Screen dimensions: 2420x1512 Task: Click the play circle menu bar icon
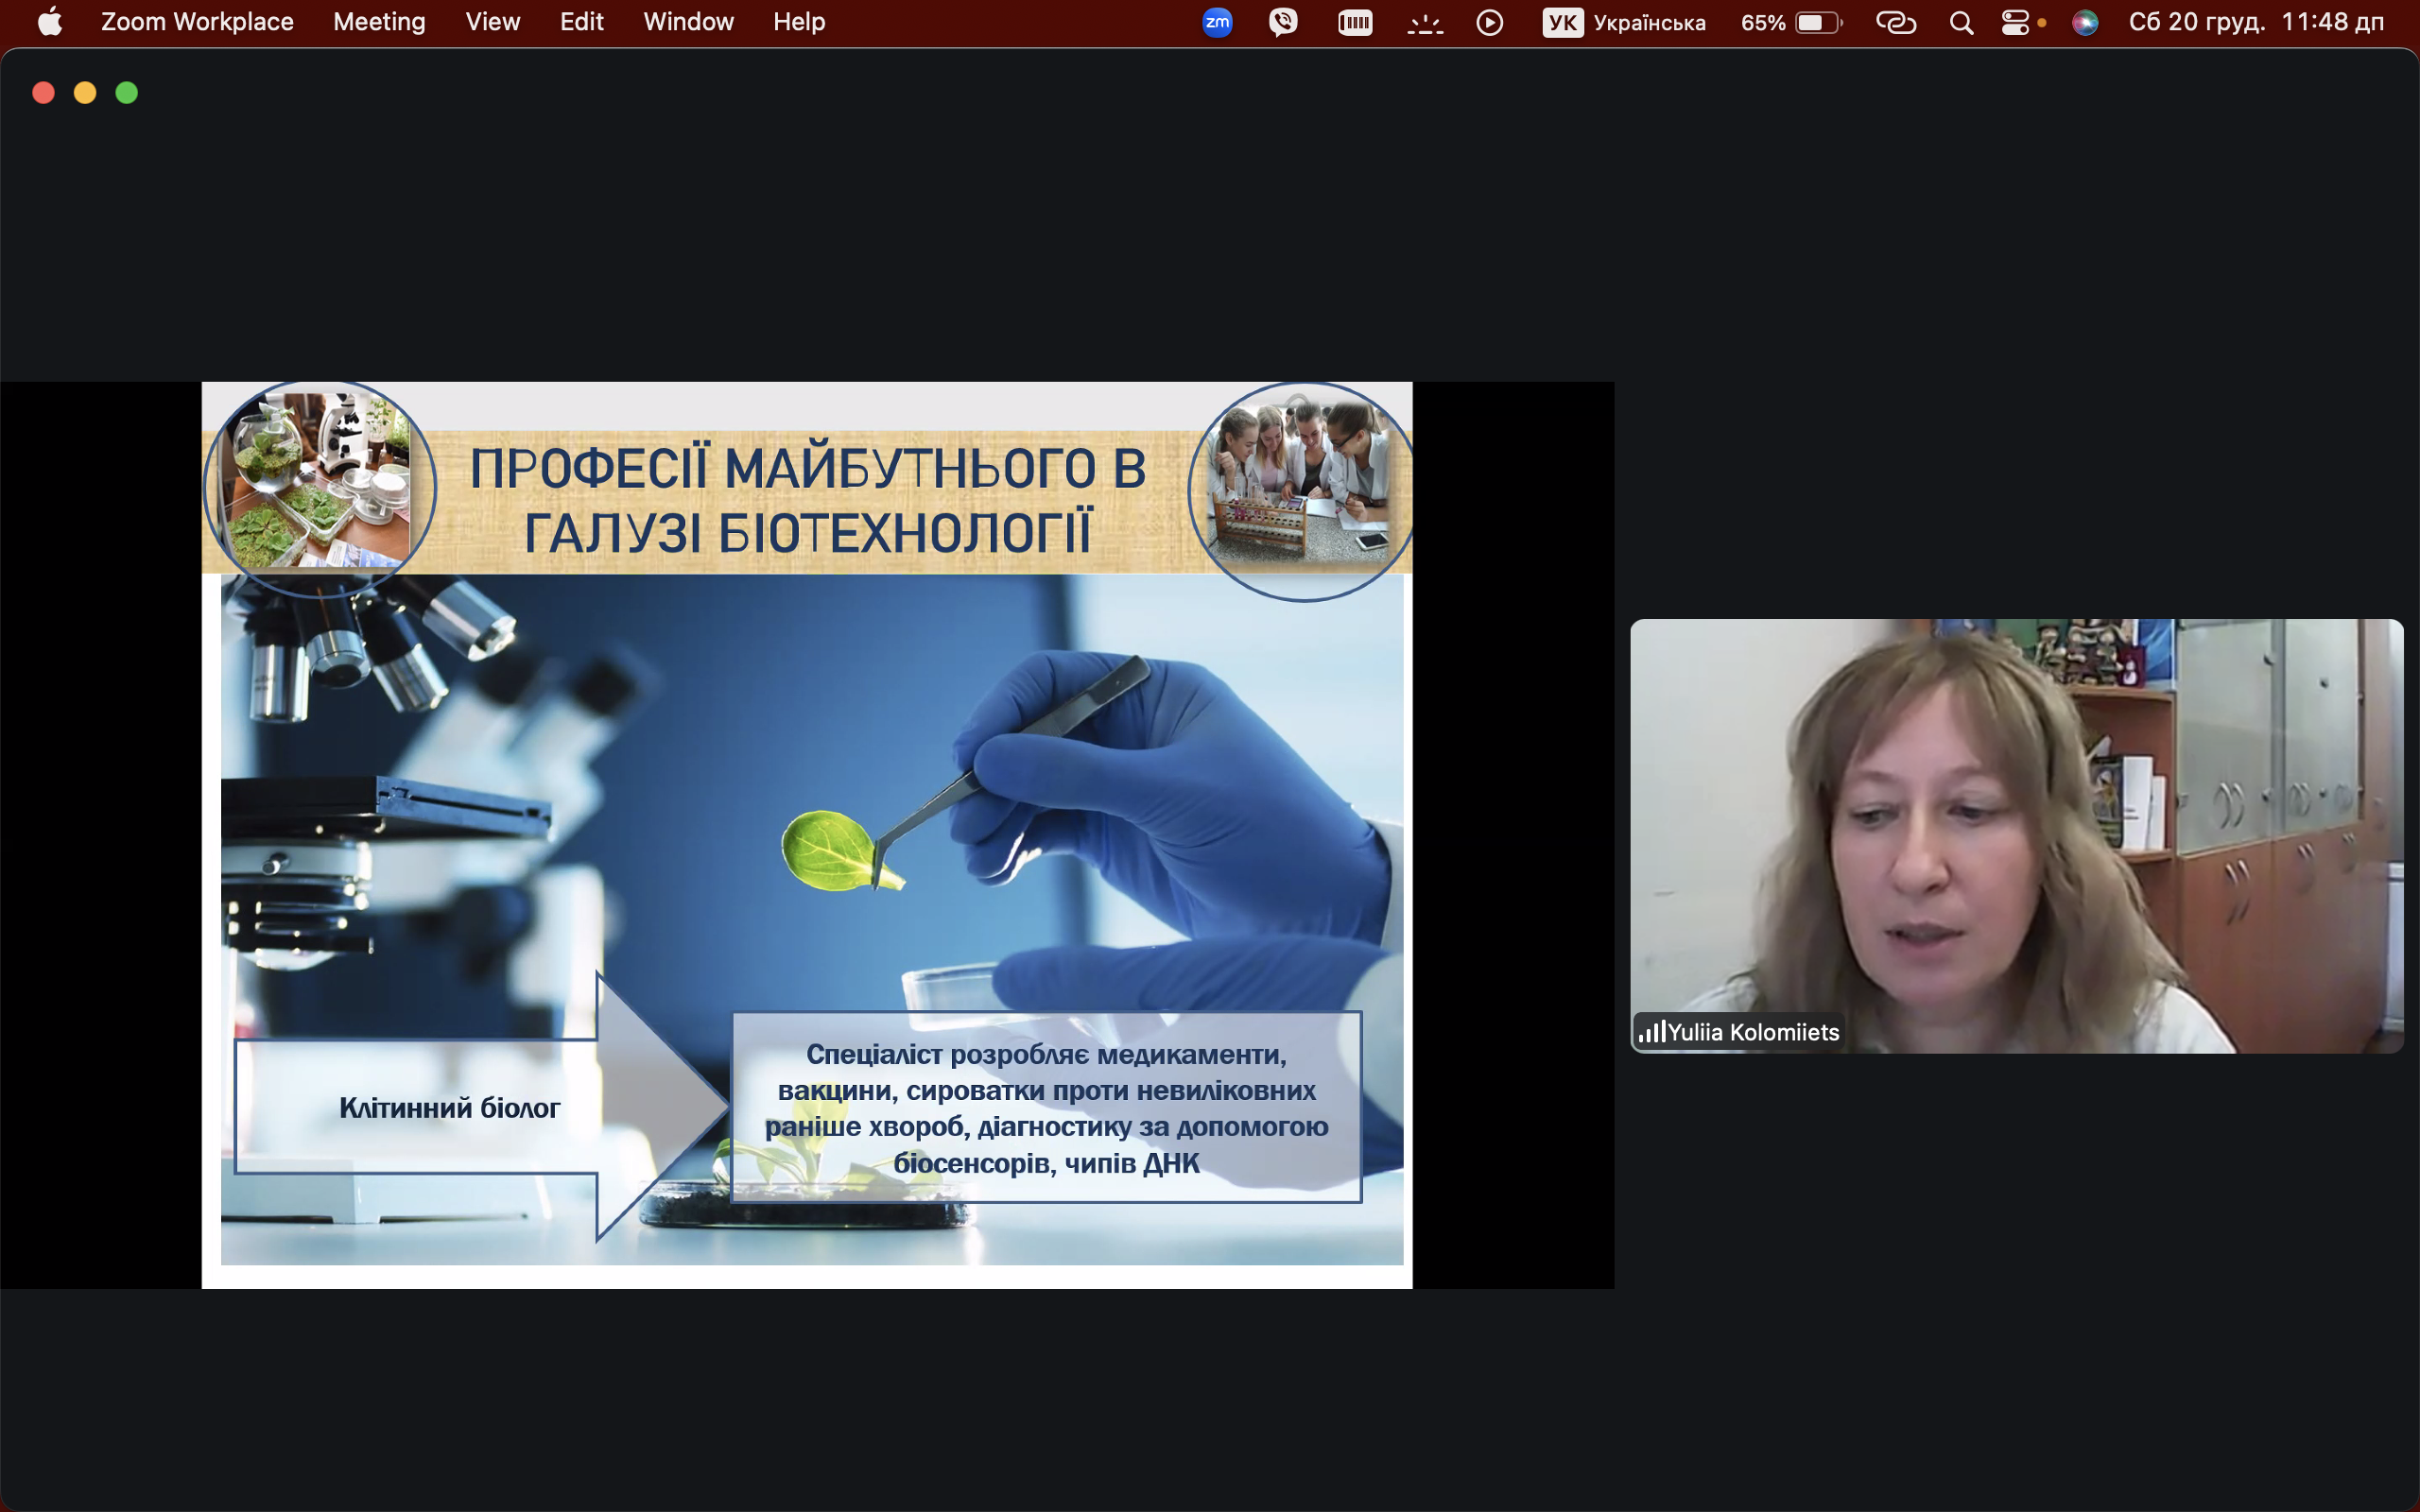pyautogui.click(x=1489, y=22)
